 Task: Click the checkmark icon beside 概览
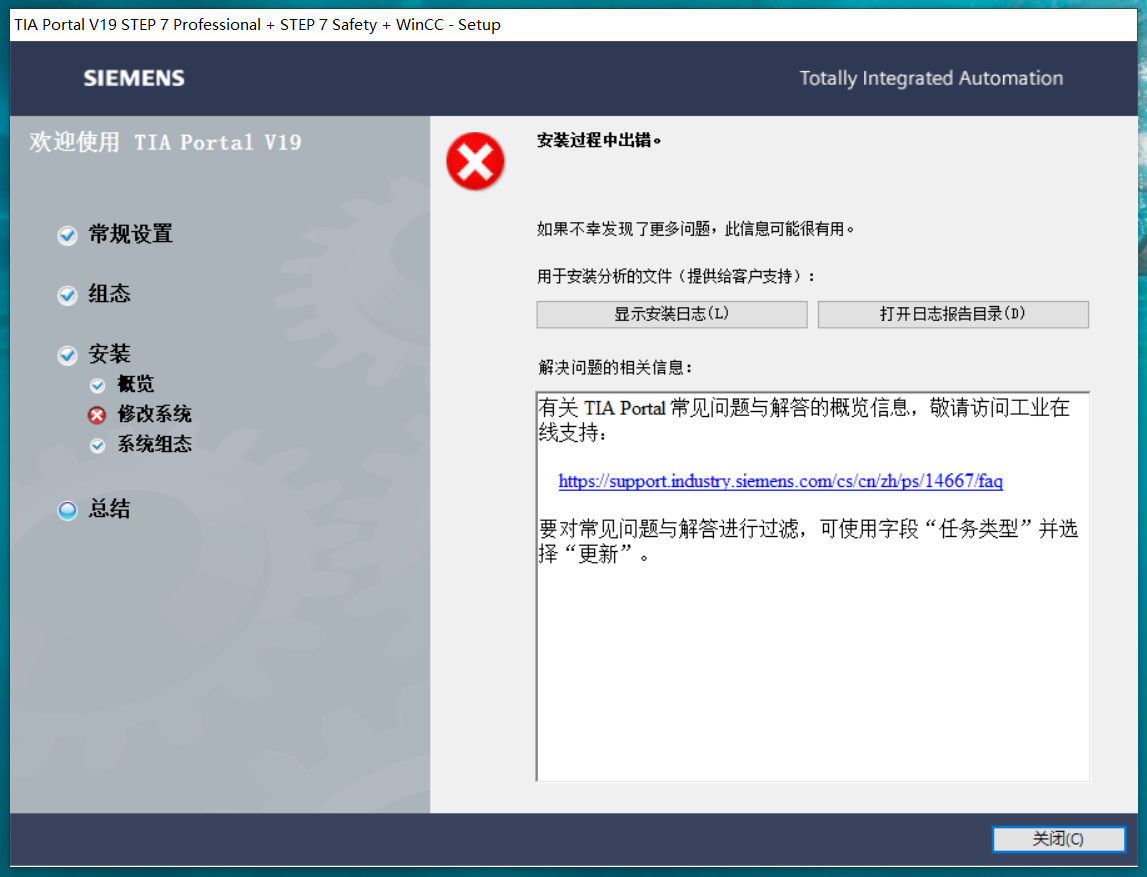[97, 385]
